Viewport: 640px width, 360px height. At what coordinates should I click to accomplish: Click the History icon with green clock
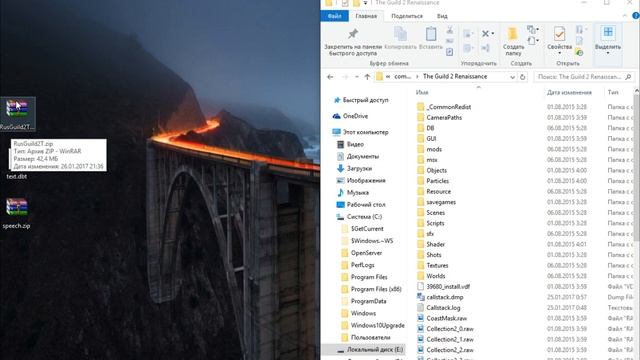[579, 52]
